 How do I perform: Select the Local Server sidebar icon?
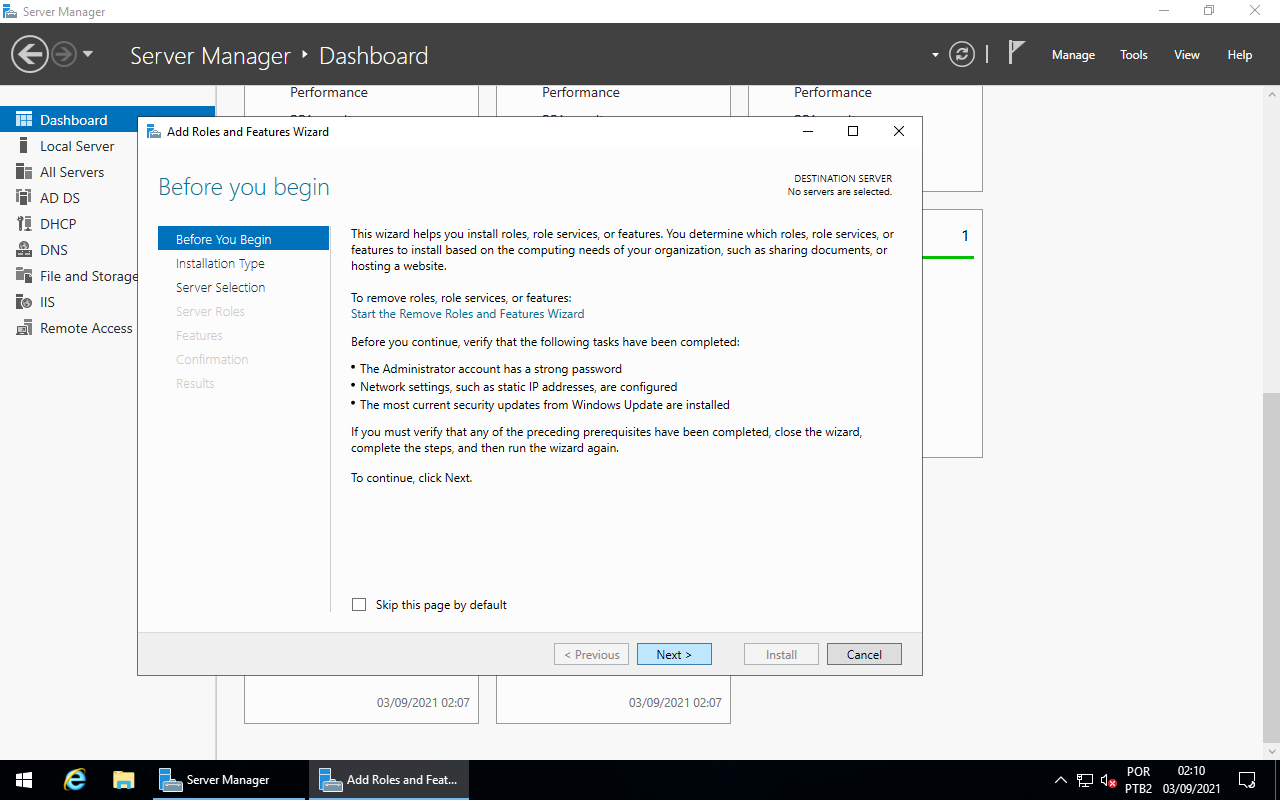click(x=24, y=146)
